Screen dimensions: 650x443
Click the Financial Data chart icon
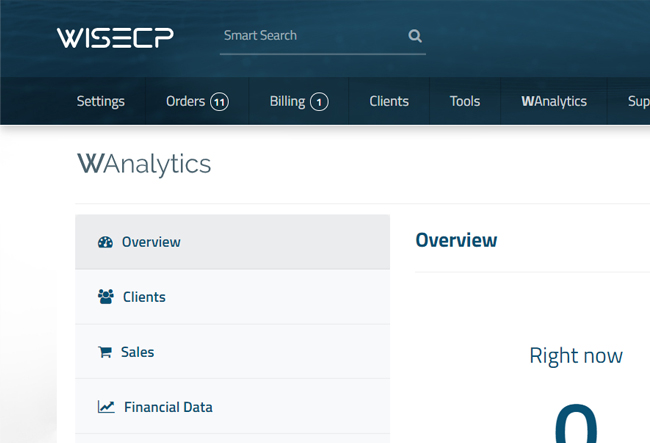click(x=106, y=407)
